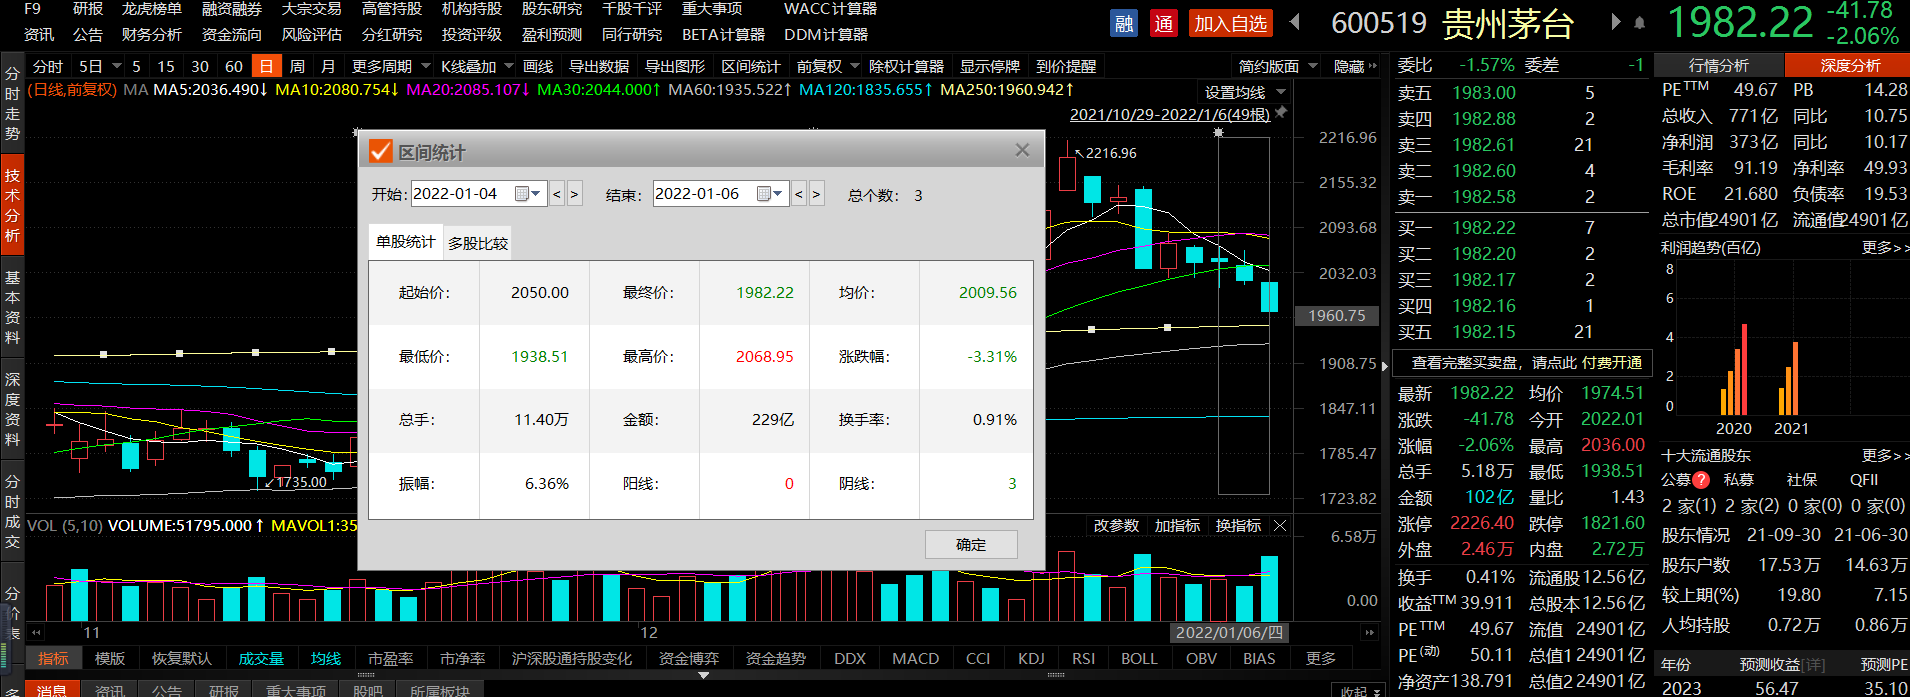Click the end date input field
Screen dimensions: 1910x697
(x=703, y=194)
